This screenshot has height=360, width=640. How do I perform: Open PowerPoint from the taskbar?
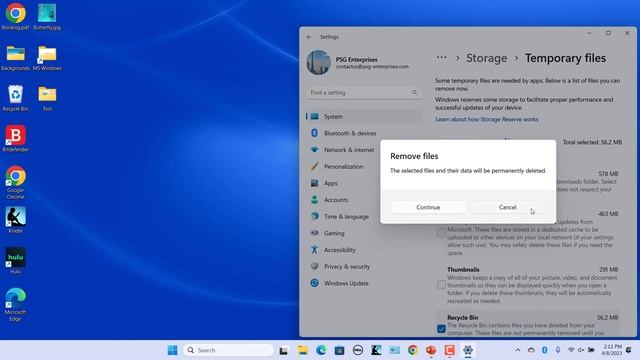point(431,350)
